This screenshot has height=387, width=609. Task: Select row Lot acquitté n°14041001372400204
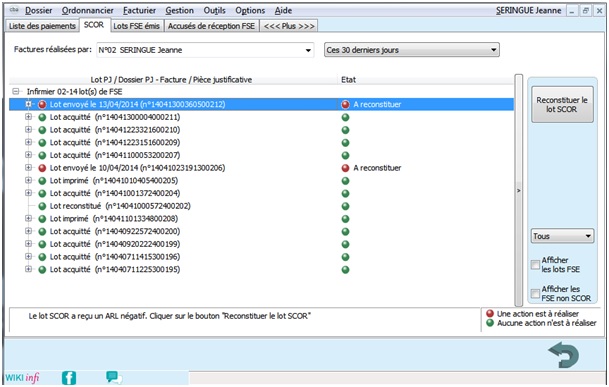[x=261, y=194]
